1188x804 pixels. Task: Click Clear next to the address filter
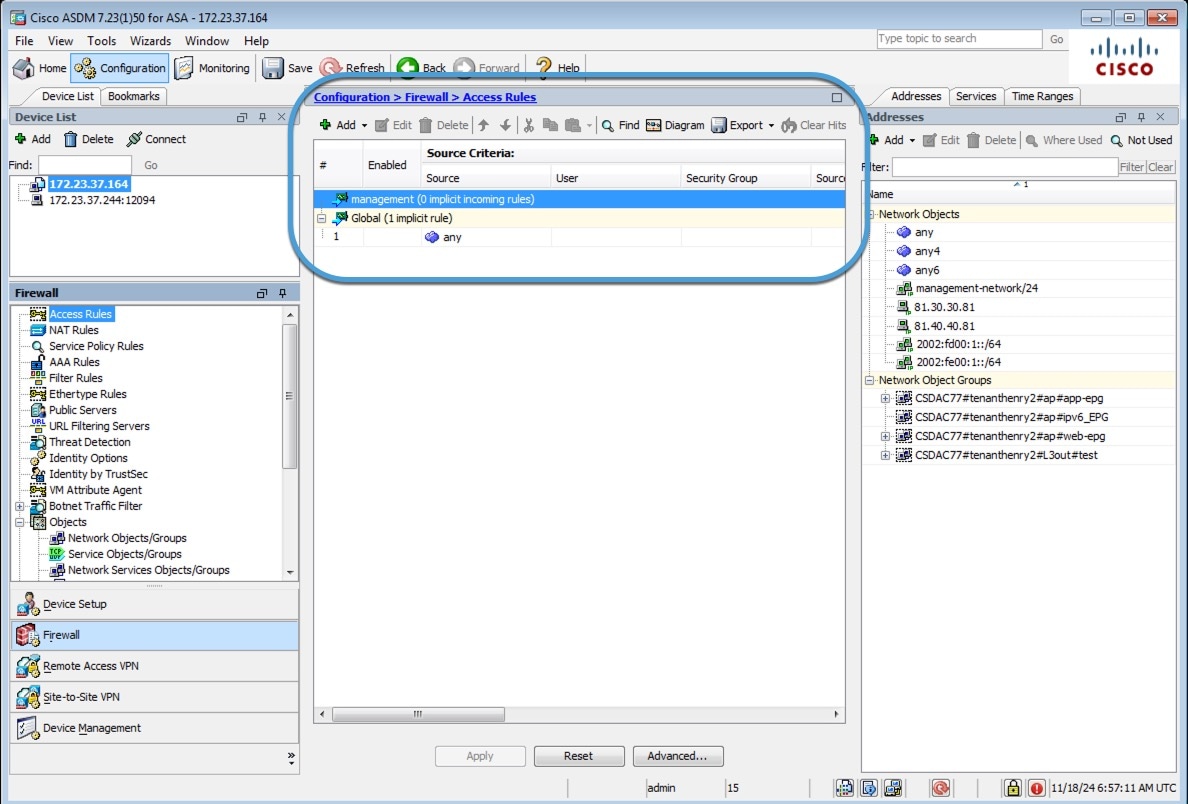[1160, 167]
